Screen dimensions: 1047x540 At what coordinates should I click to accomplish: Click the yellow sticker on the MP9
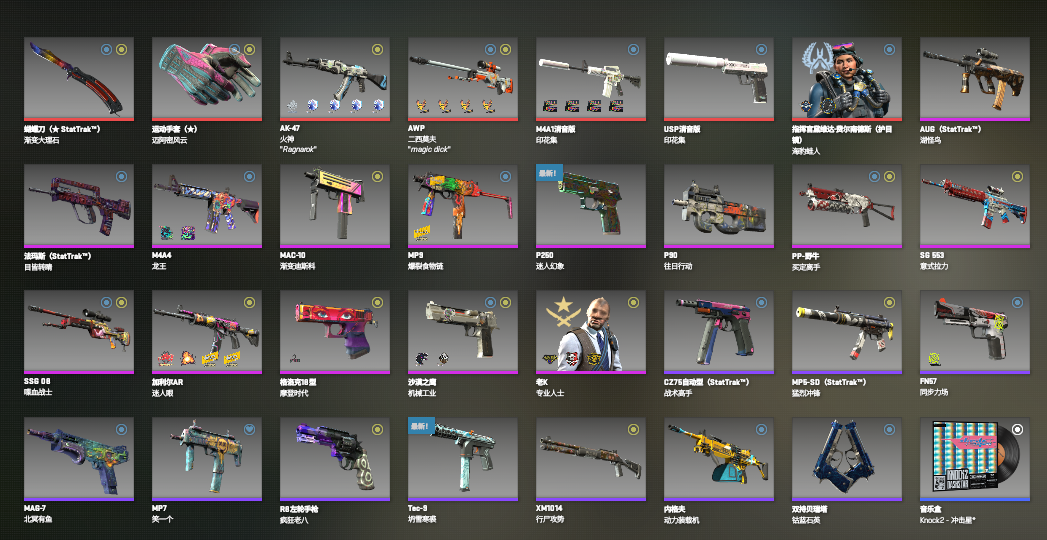(422, 234)
